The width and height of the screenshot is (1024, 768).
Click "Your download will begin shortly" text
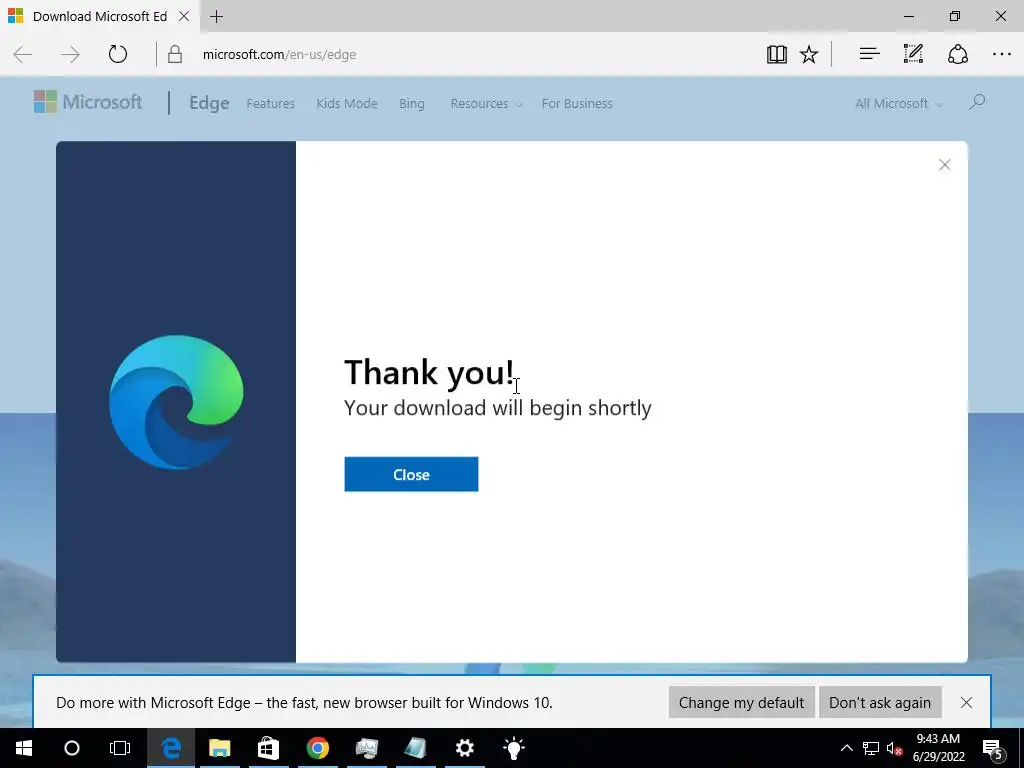pos(498,408)
